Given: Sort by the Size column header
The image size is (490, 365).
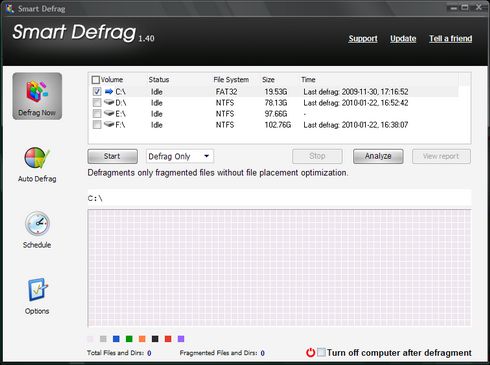Looking at the screenshot, I should click(268, 80).
